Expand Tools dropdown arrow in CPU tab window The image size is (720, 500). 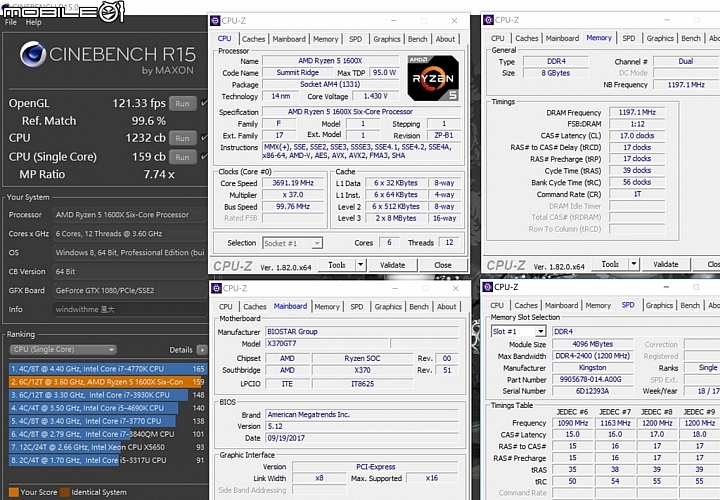[x=360, y=265]
